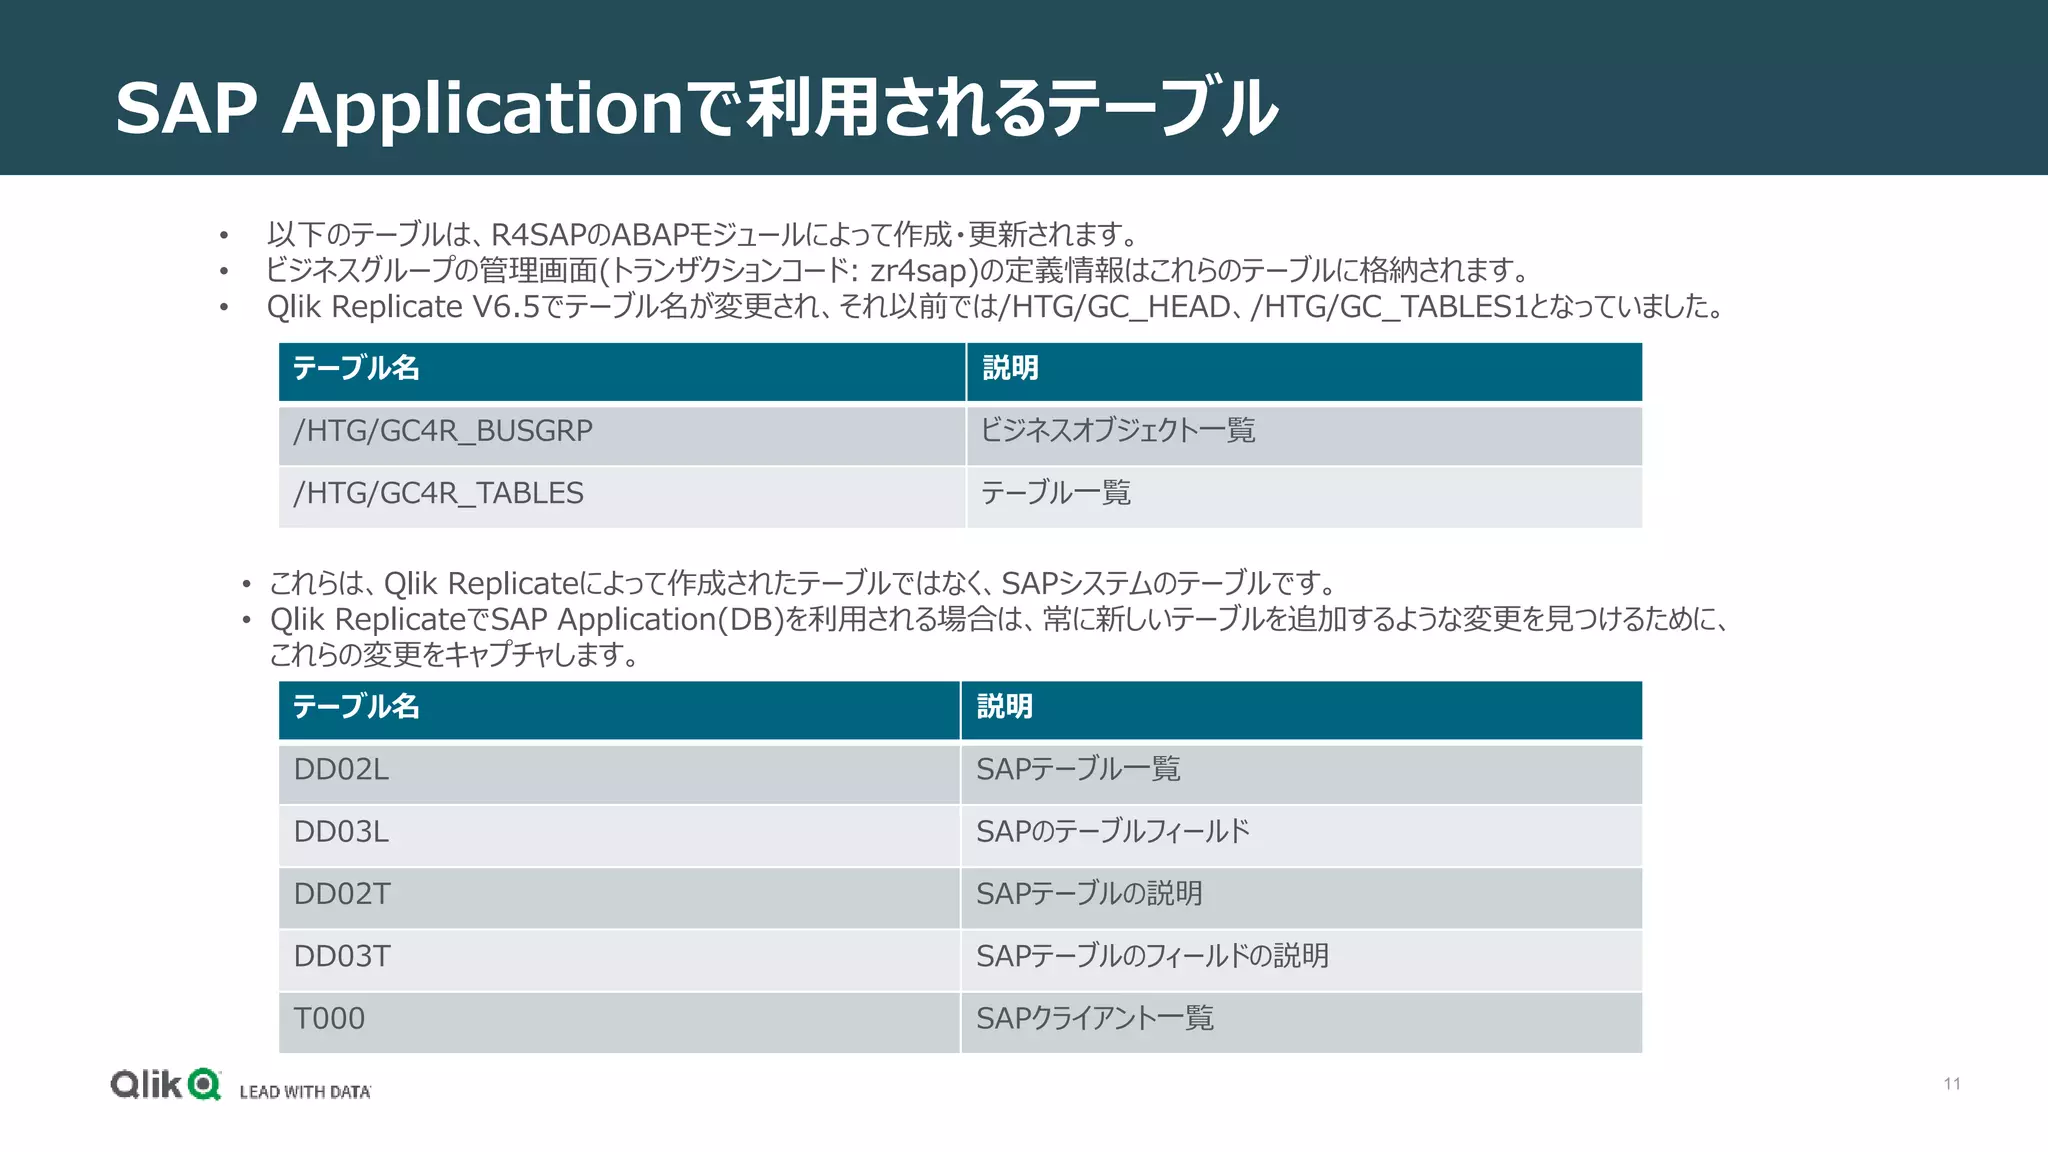Click the 'SAPテーブル一覧' description cell
This screenshot has height=1152, width=2048.
[1302, 773]
